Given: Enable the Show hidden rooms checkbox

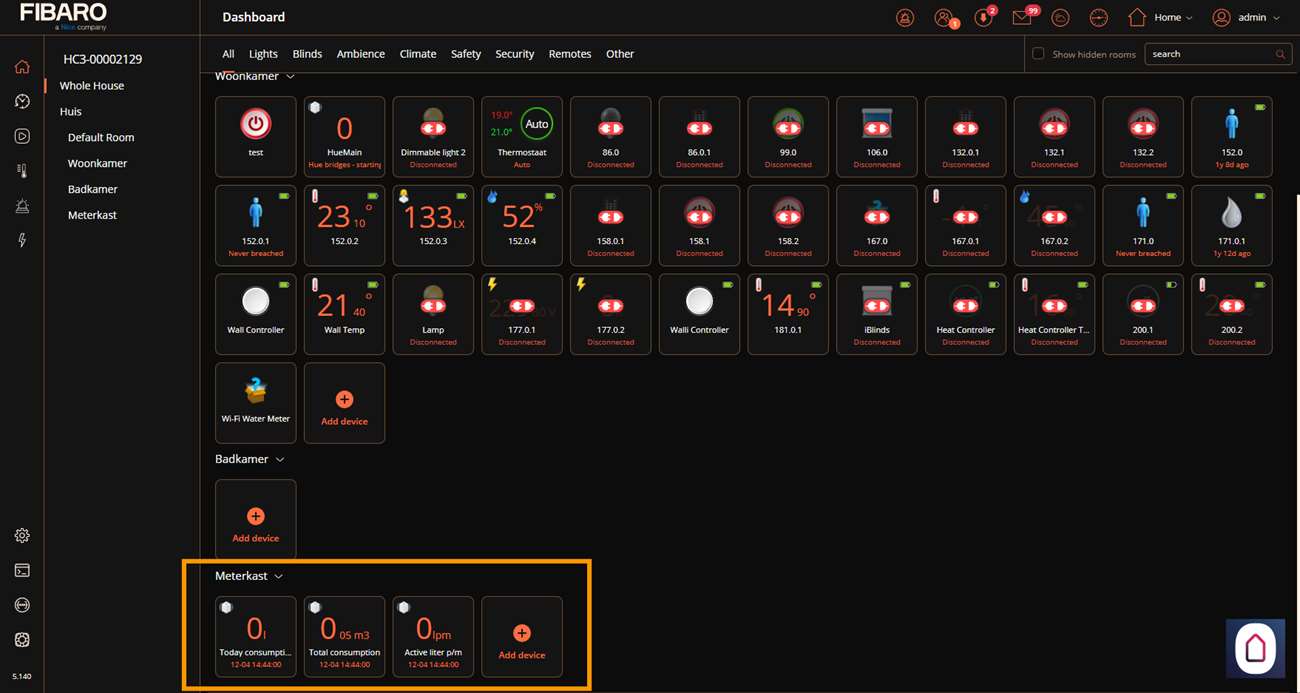Looking at the screenshot, I should click(1038, 54).
